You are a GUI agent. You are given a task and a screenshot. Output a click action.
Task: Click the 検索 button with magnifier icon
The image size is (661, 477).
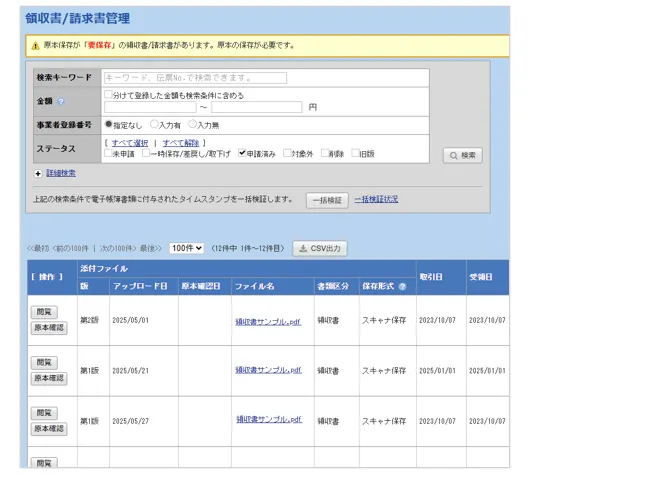coord(463,156)
